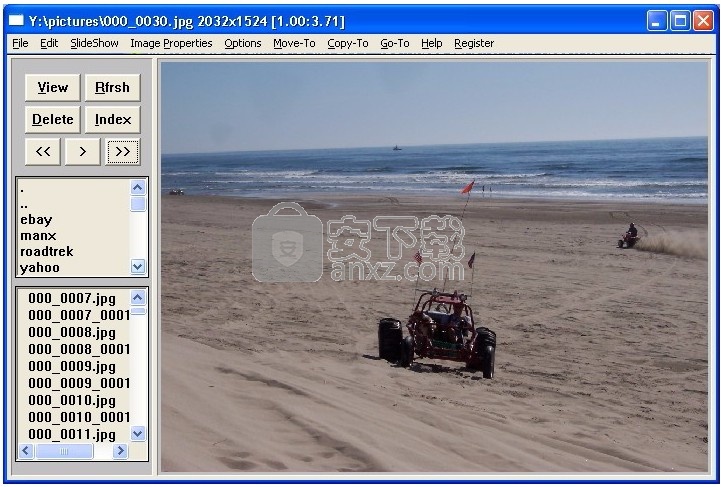This screenshot has height=487, width=721.
Task: Select the manx folder
Action: click(x=38, y=236)
